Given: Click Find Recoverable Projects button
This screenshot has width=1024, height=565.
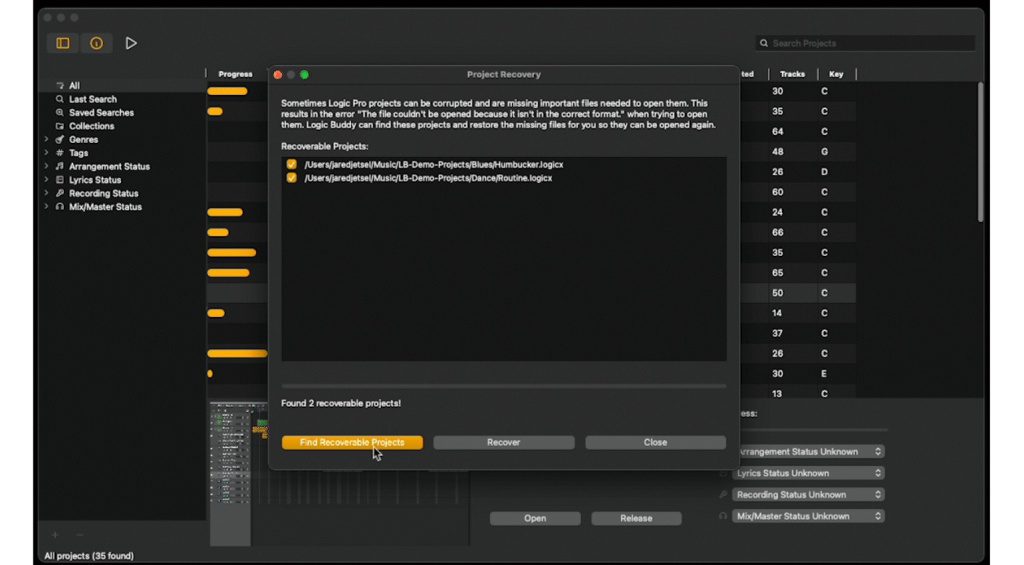Looking at the screenshot, I should point(352,442).
